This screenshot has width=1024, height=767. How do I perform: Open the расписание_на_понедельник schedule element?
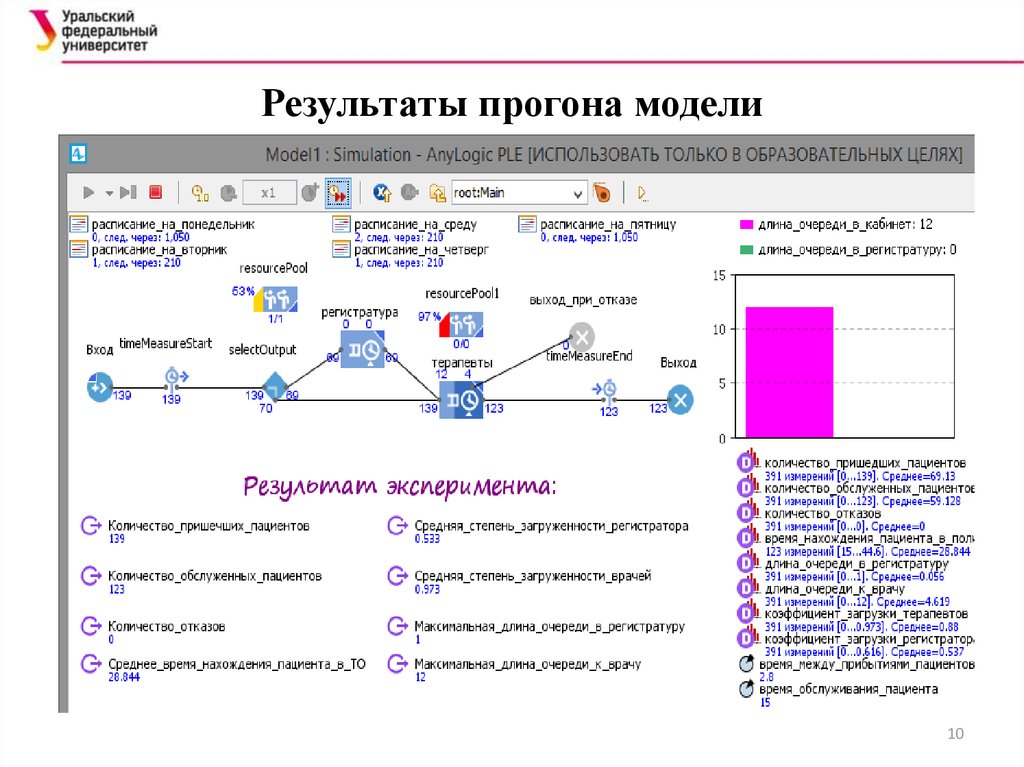coord(77,224)
